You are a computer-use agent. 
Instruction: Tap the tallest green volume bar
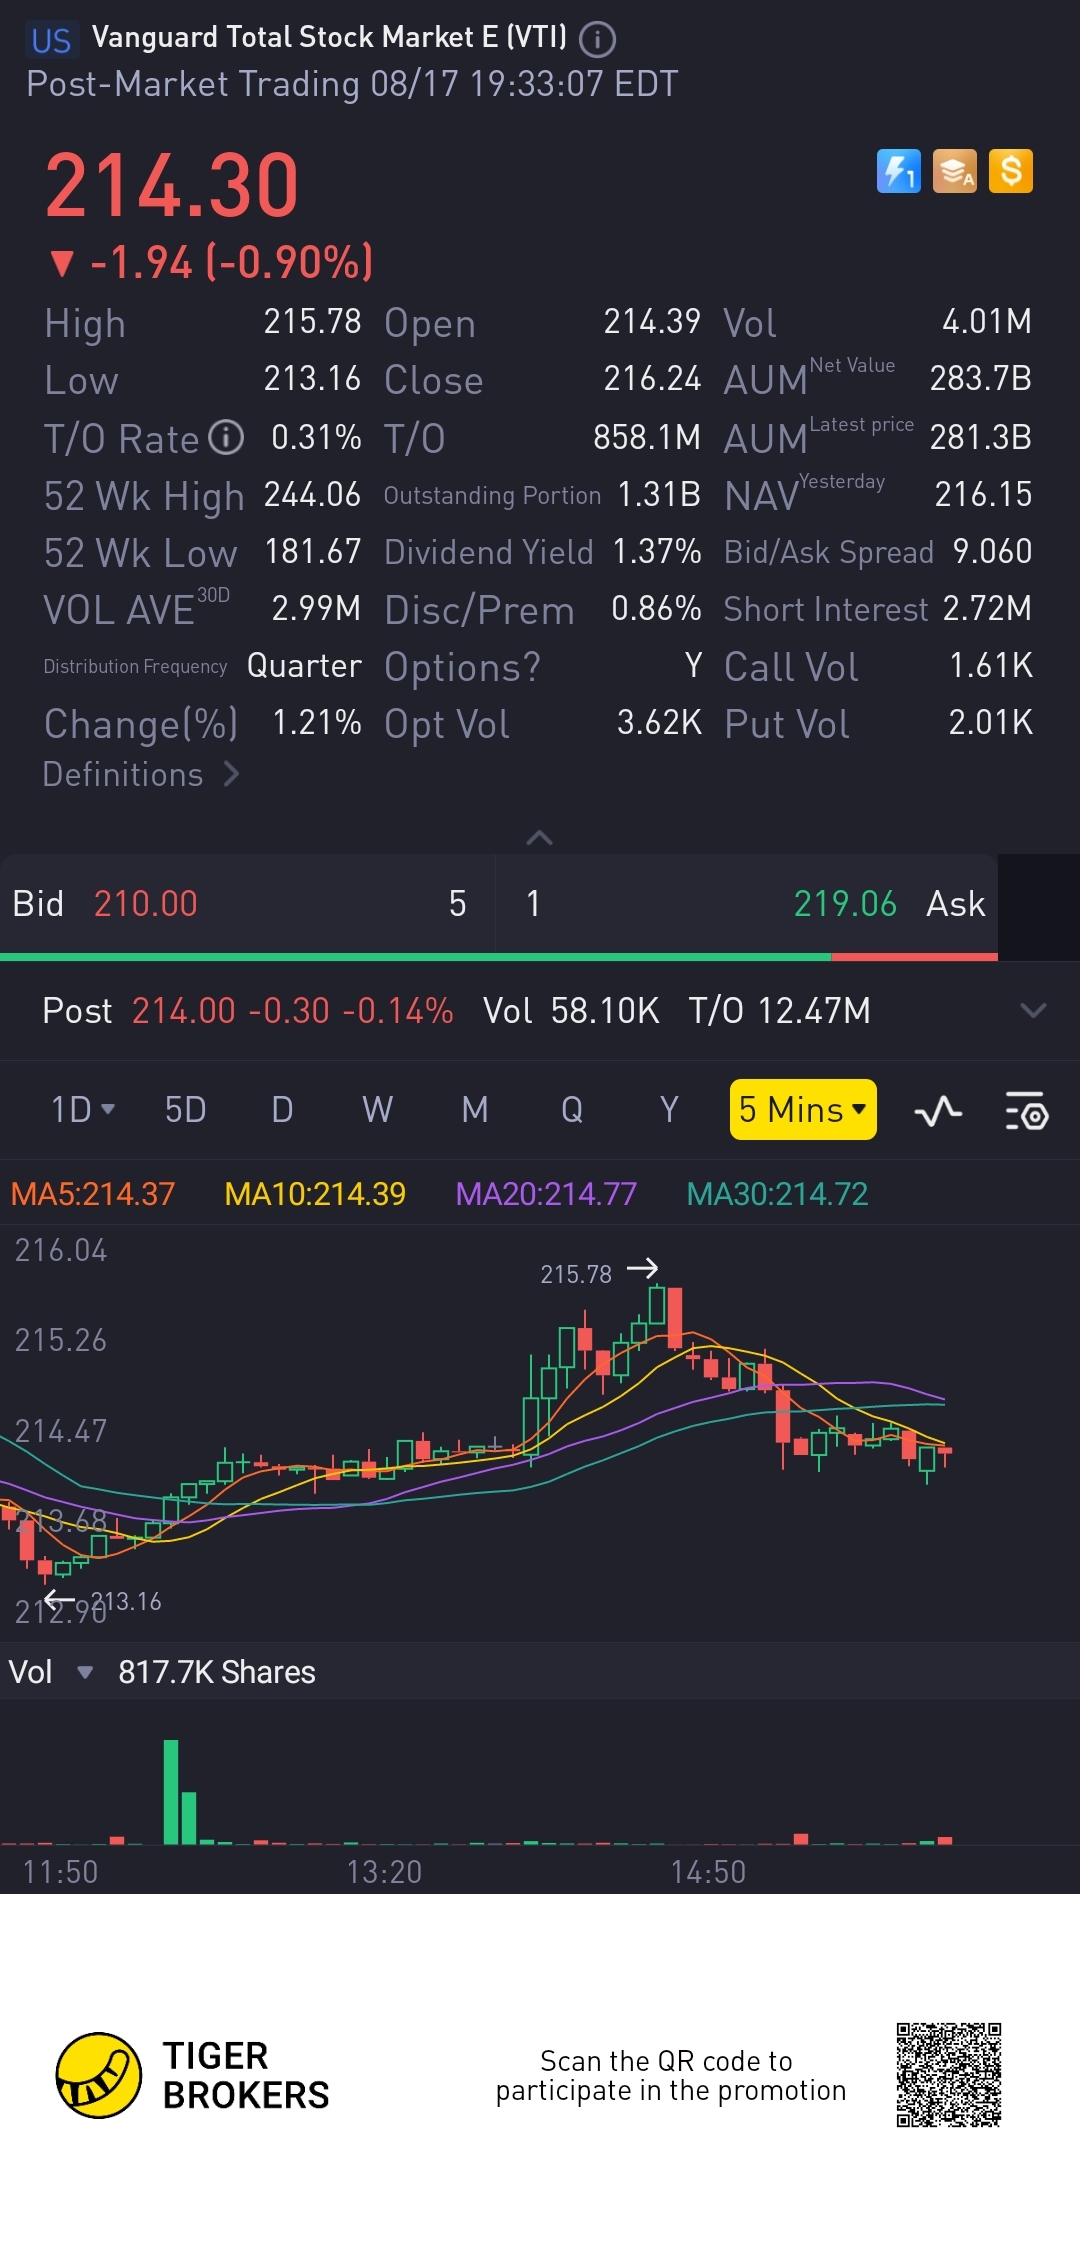tap(171, 1792)
